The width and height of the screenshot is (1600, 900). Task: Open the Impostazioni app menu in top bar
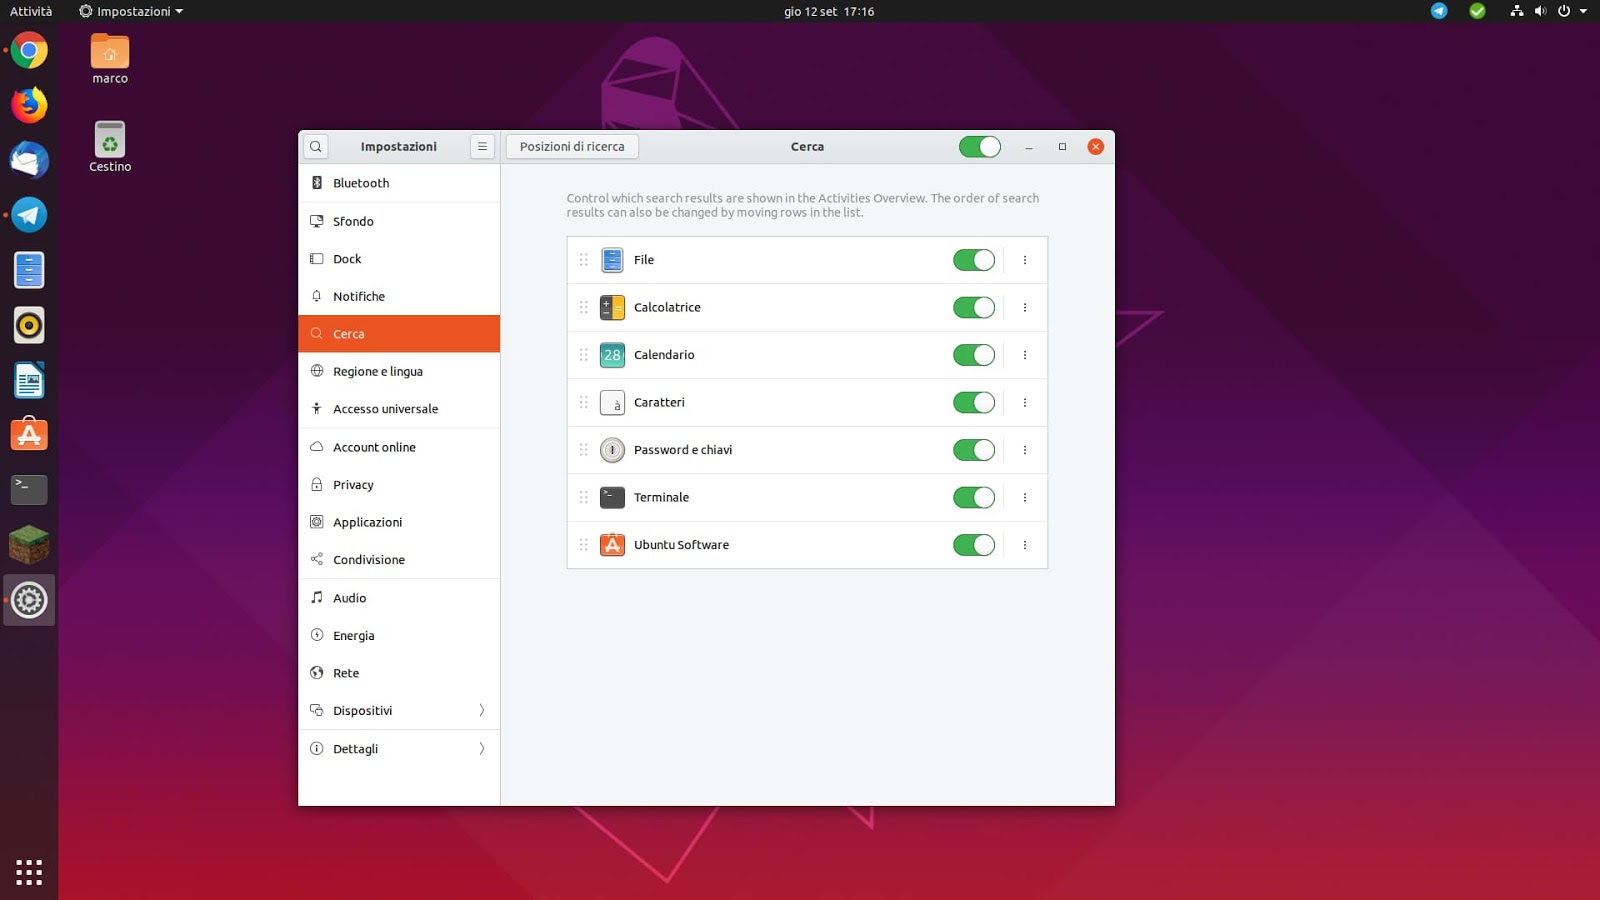point(131,11)
